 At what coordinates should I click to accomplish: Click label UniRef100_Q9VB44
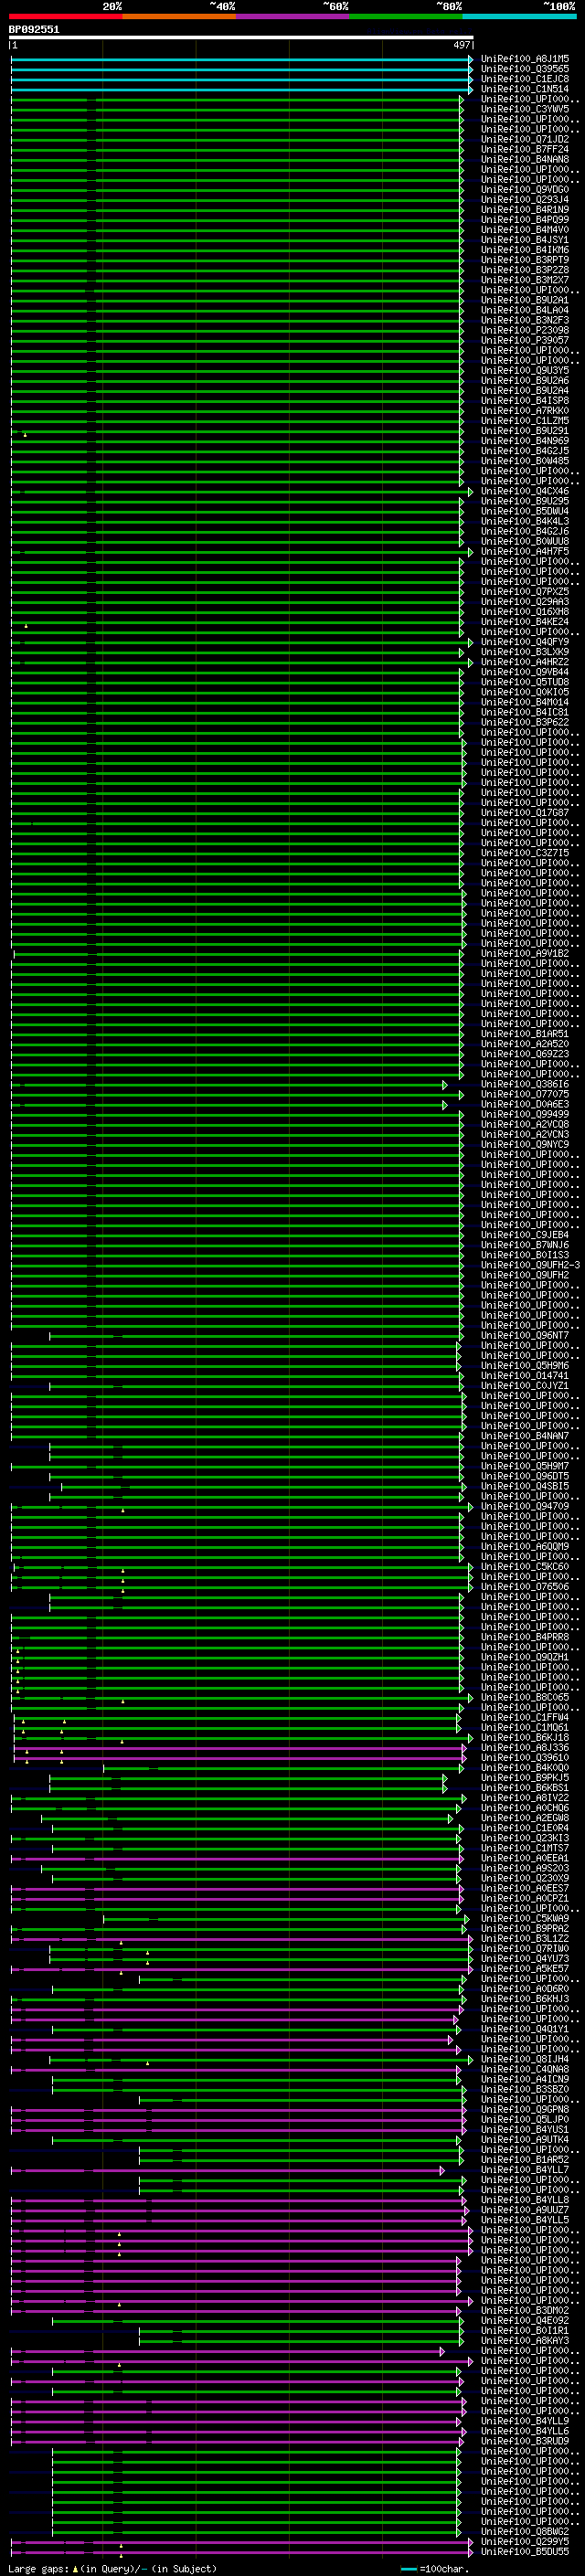[525, 672]
